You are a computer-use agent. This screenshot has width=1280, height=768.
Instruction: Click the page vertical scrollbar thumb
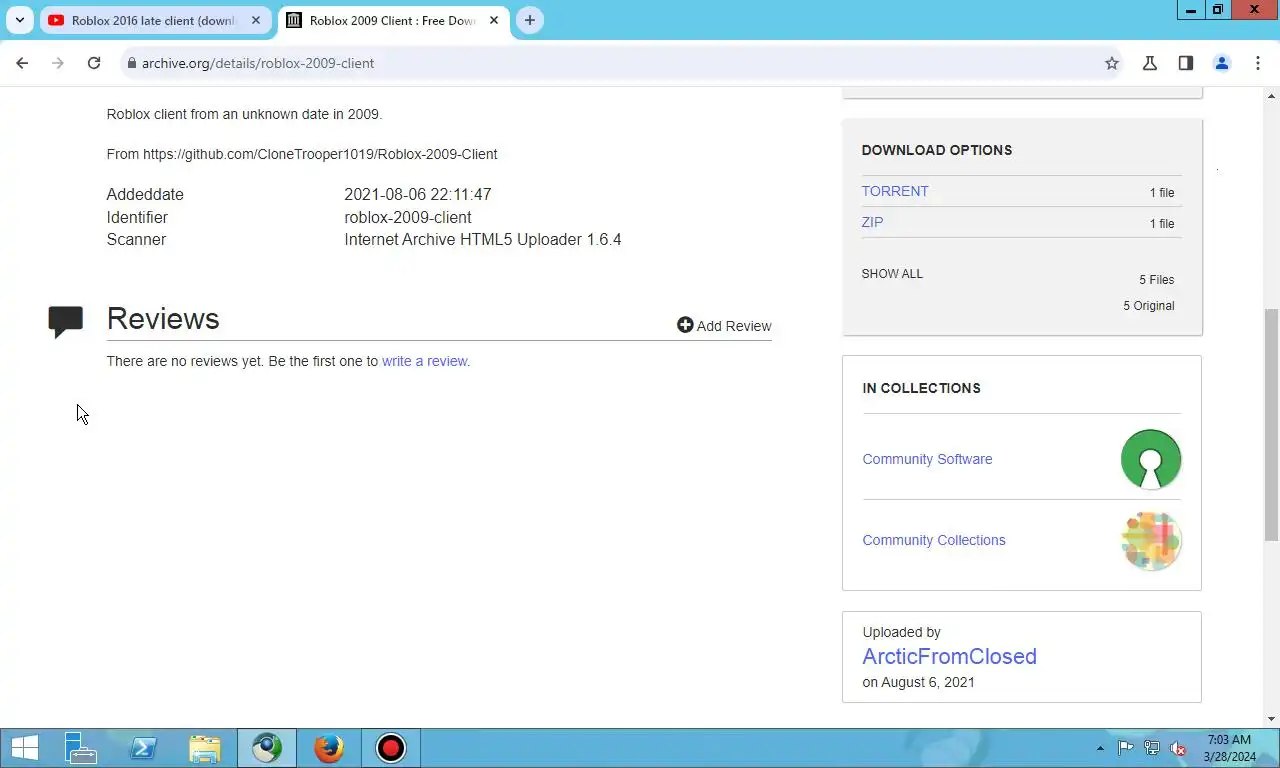1272,425
